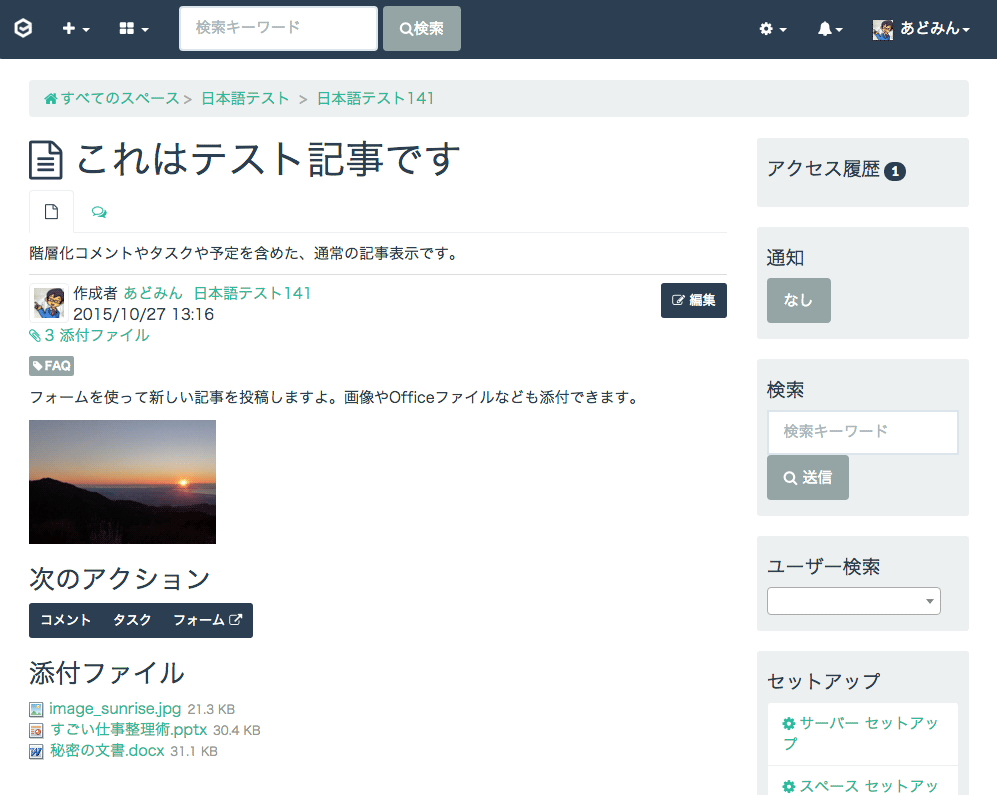
Task: Open the あどみん user account menu
Action: [x=921, y=29]
